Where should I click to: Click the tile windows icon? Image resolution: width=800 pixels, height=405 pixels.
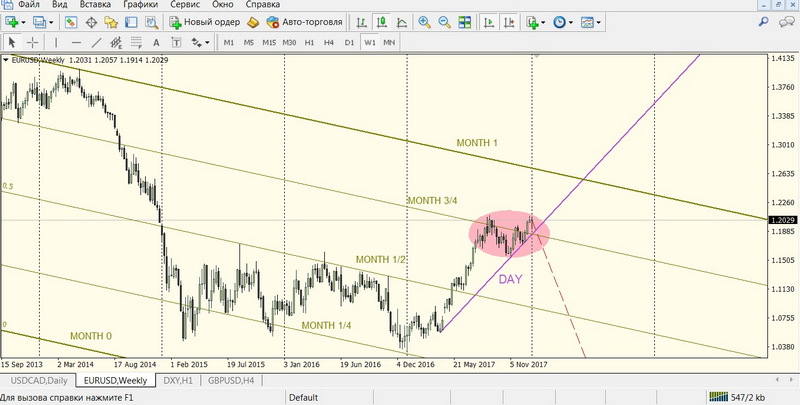pyautogui.click(x=465, y=22)
